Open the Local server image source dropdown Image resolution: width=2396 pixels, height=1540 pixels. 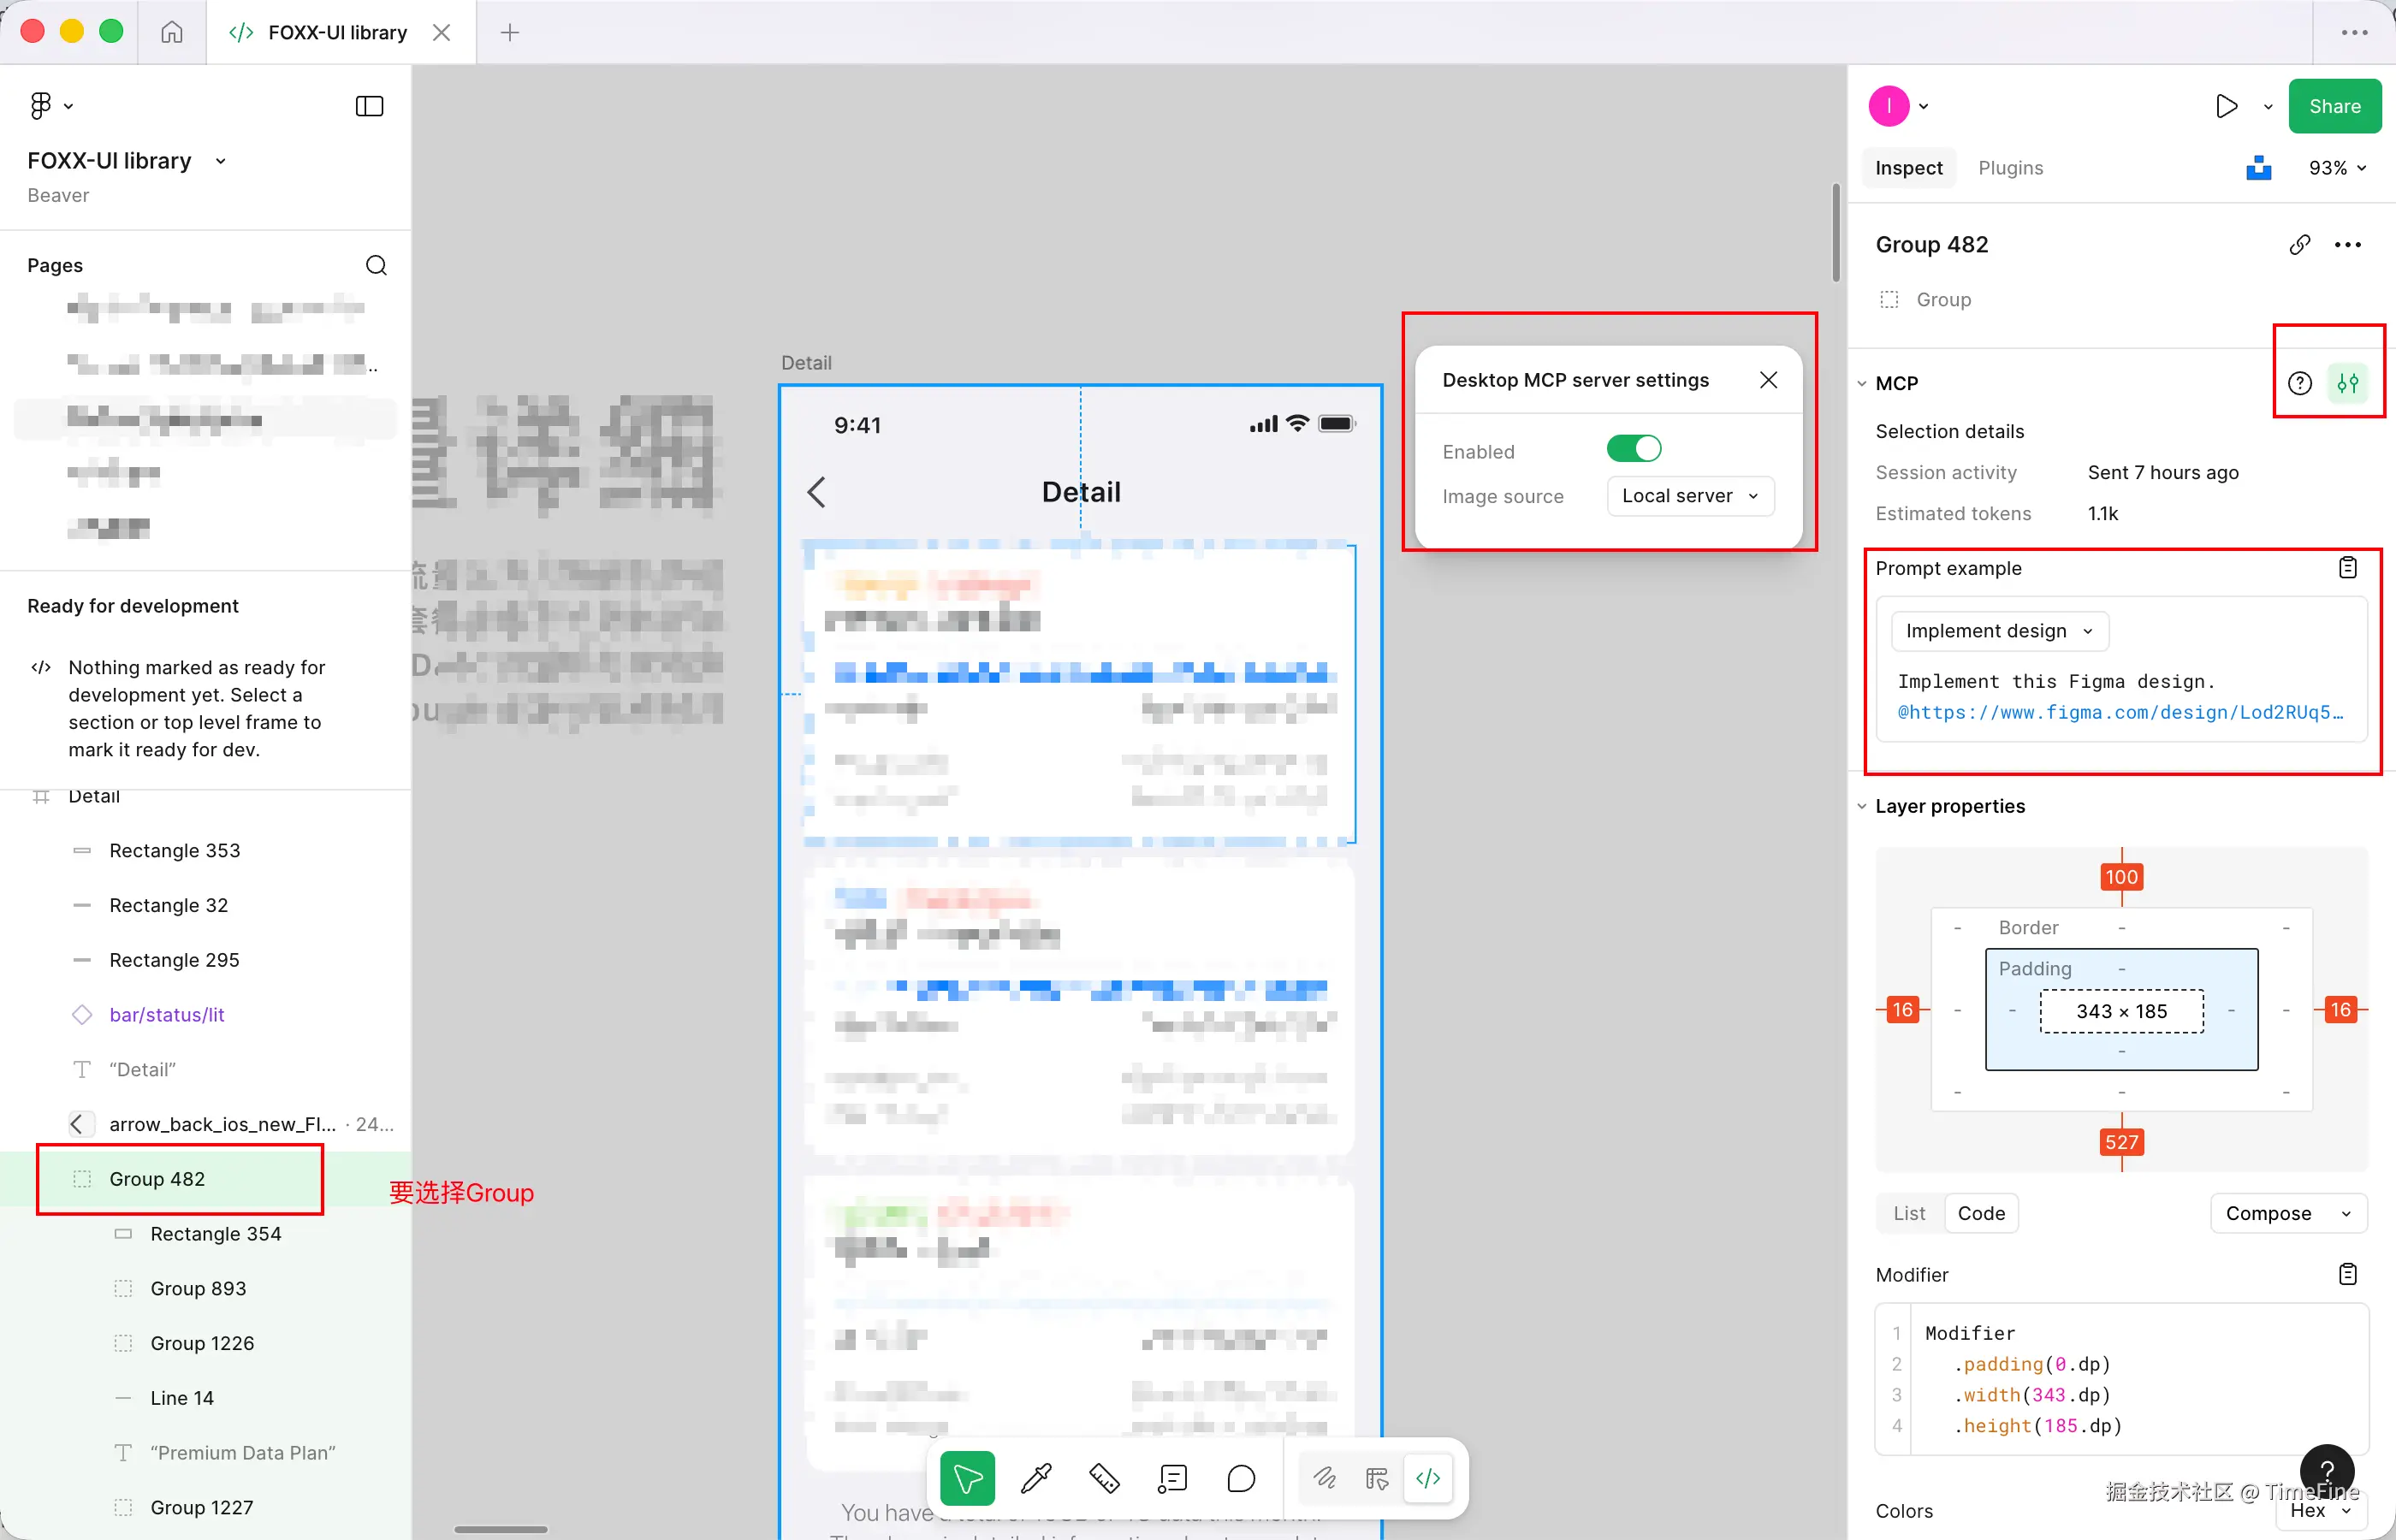click(1689, 496)
